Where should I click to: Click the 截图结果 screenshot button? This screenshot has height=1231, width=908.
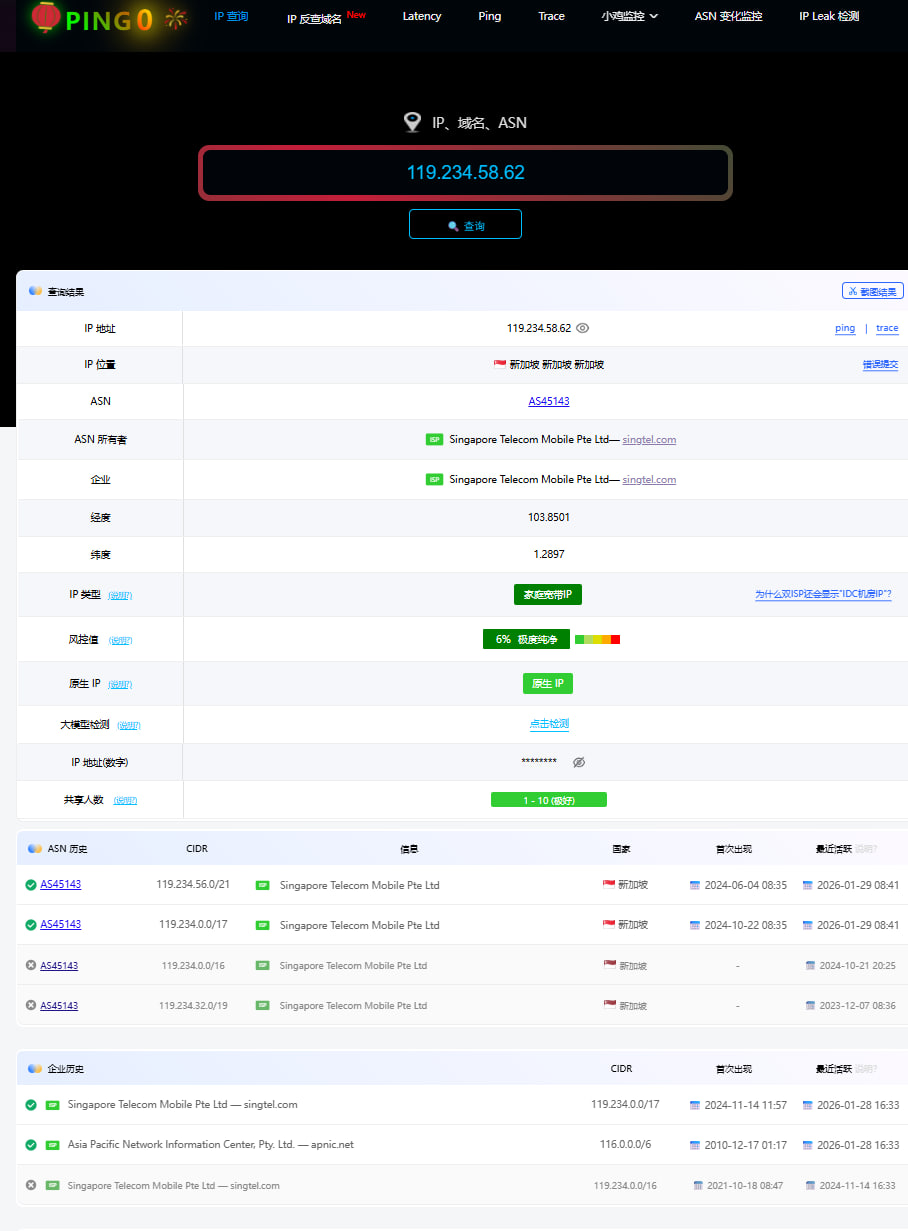click(873, 291)
